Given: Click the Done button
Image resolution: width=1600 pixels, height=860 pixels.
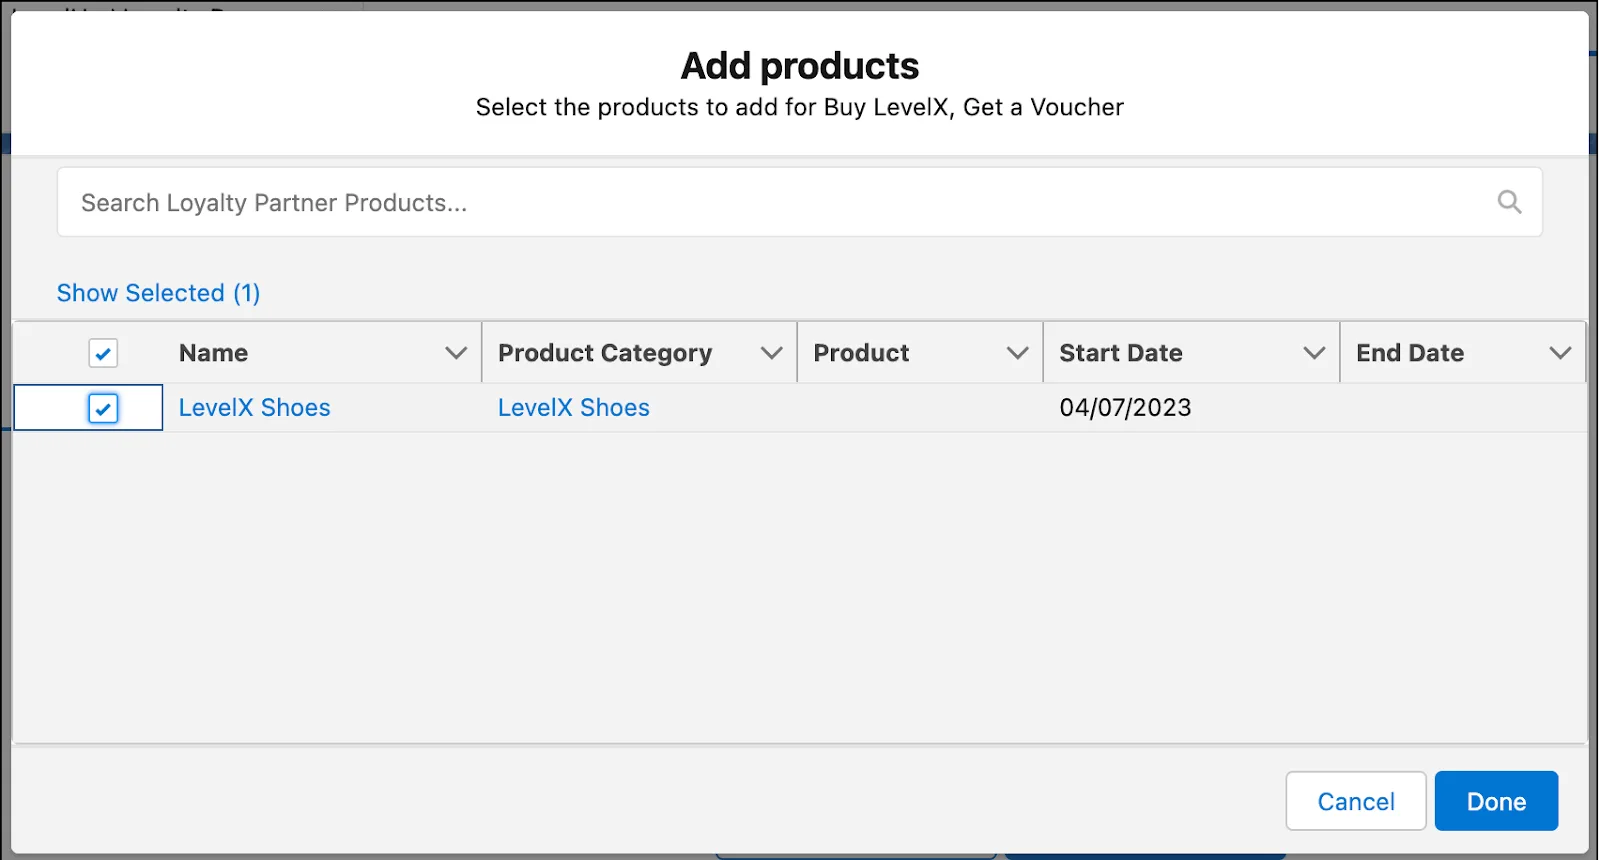Looking at the screenshot, I should [x=1496, y=801].
